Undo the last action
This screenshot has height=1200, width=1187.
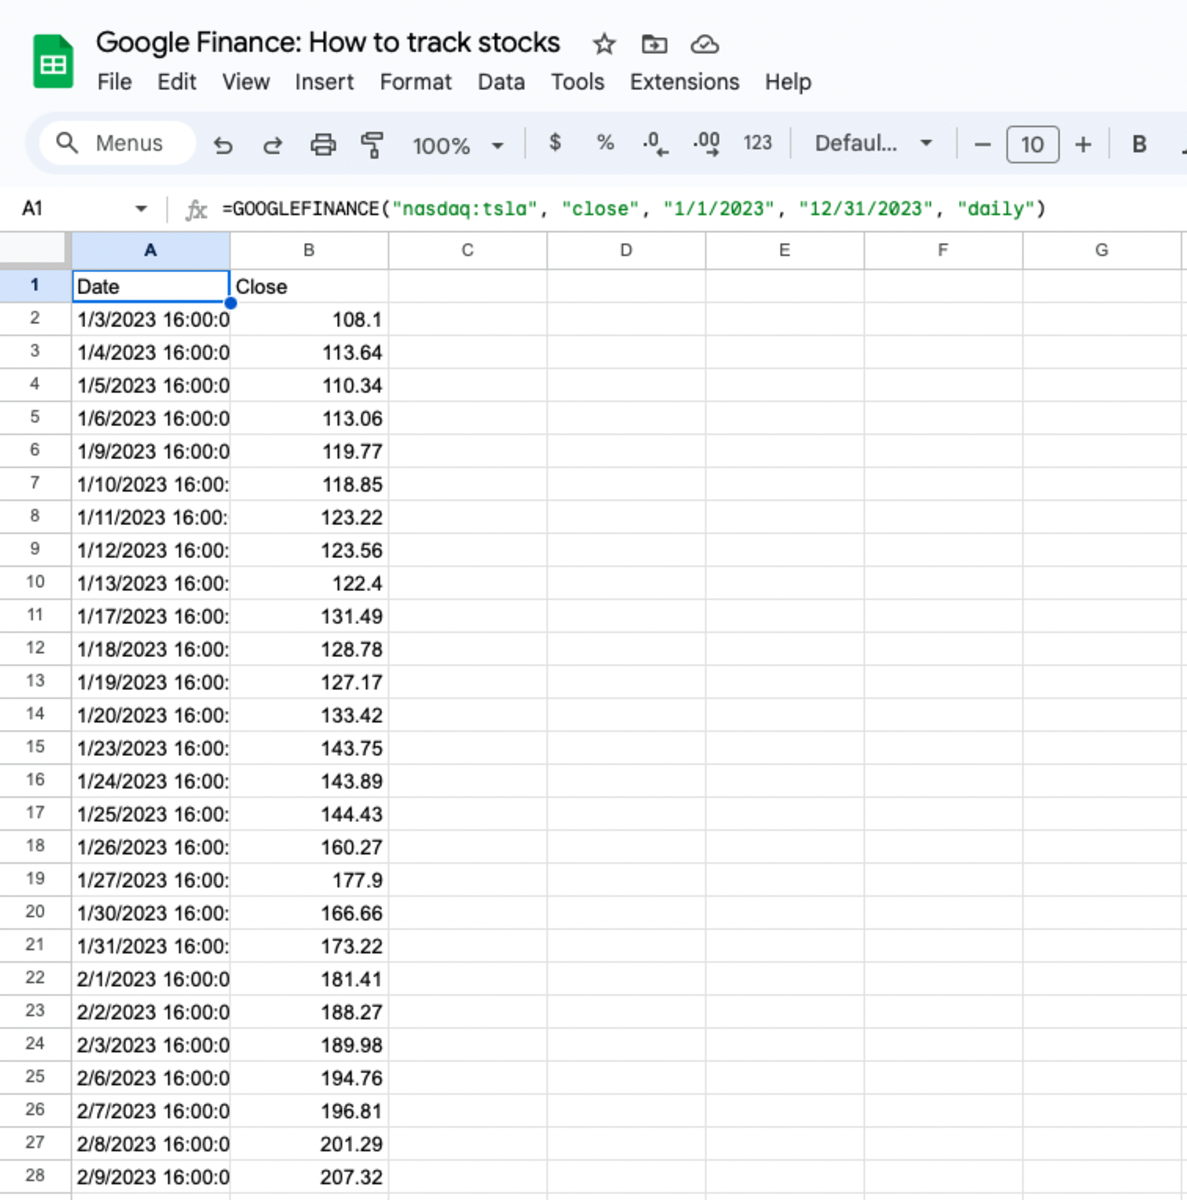(x=223, y=145)
